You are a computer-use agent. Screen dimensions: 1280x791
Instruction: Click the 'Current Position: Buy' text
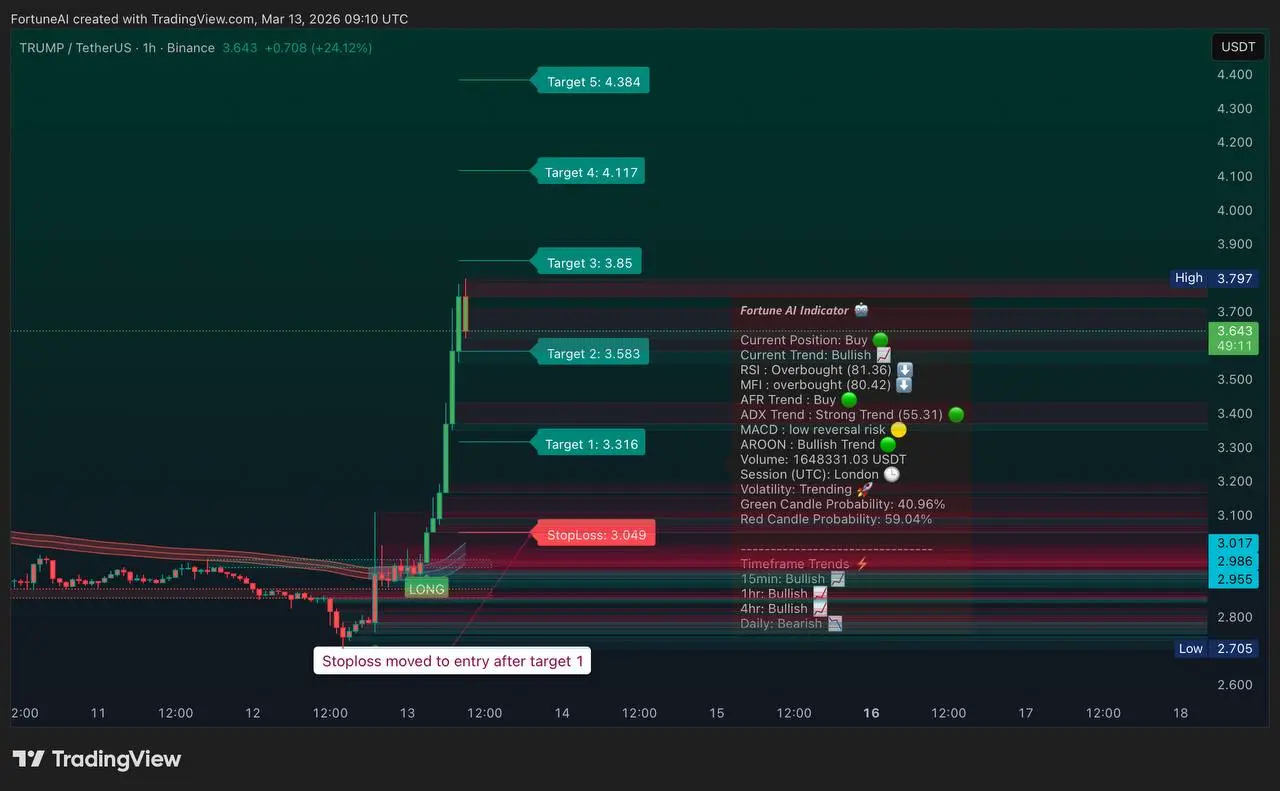[x=804, y=340]
